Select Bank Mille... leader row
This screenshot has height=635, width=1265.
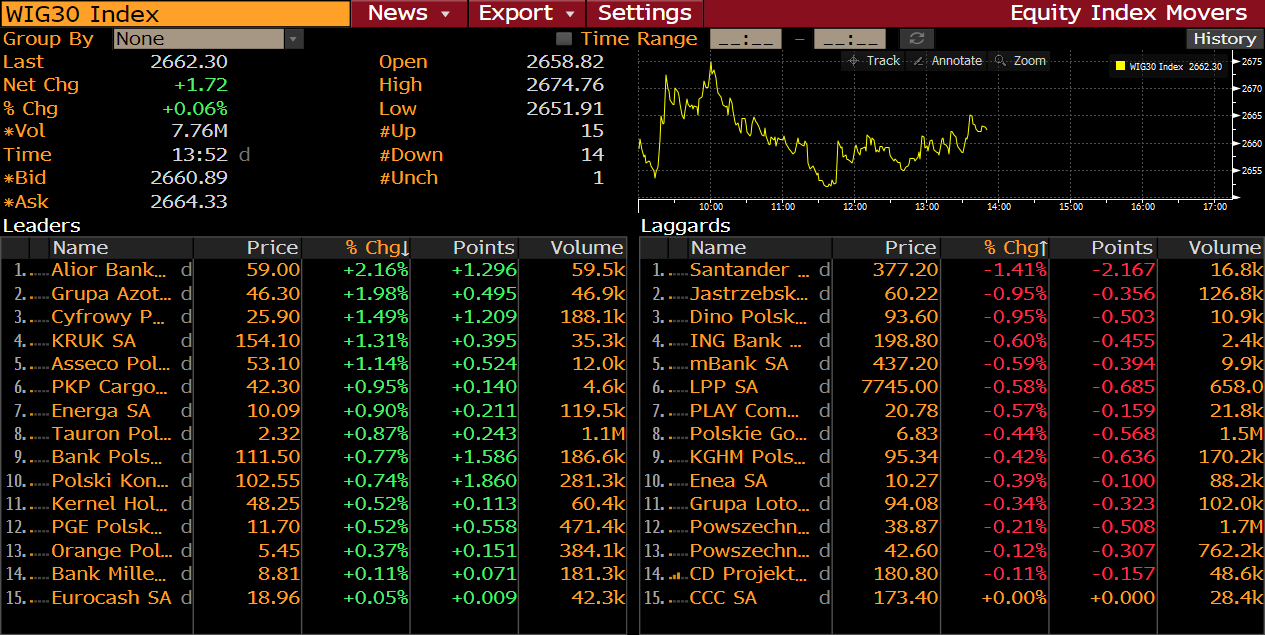314,574
